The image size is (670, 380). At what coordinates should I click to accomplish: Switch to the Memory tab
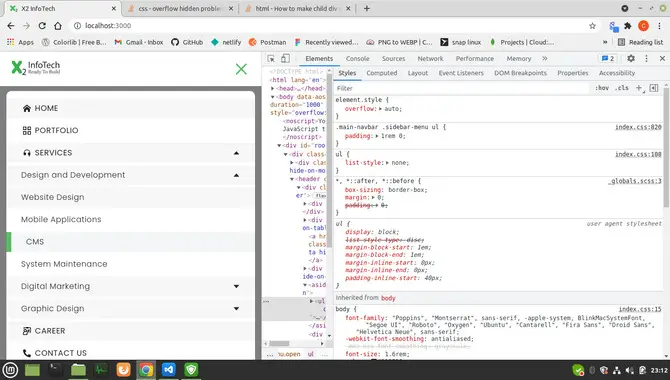(x=519, y=59)
